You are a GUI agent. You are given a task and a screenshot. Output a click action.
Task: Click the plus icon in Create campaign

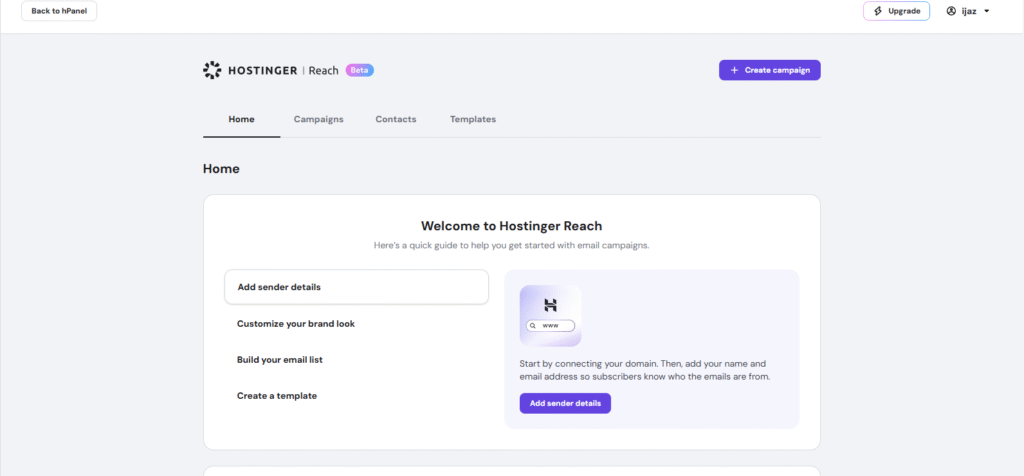(x=734, y=71)
